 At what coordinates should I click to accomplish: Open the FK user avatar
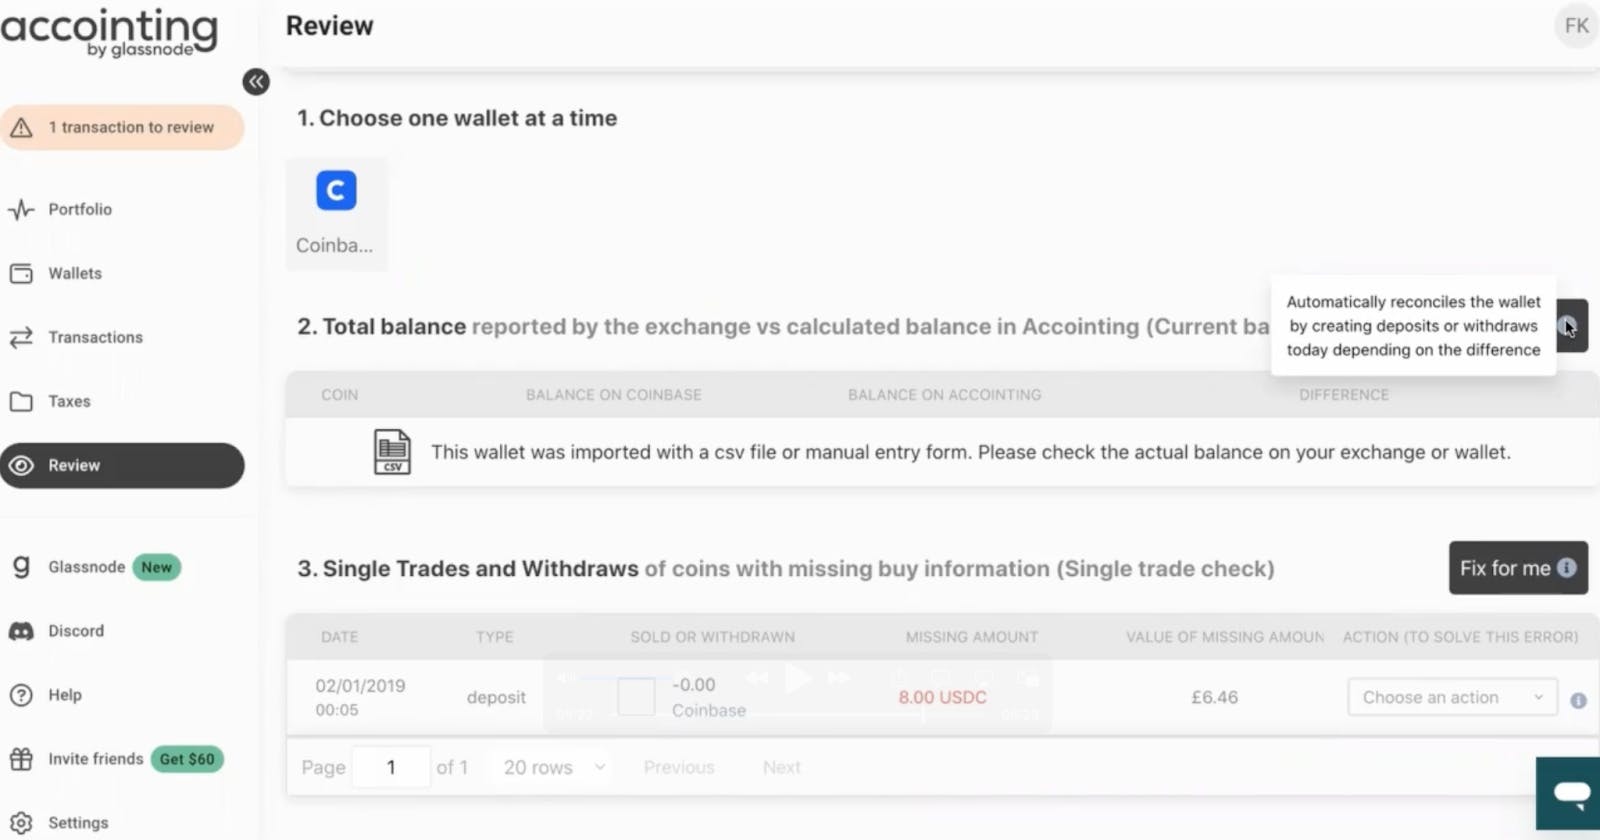[1576, 26]
